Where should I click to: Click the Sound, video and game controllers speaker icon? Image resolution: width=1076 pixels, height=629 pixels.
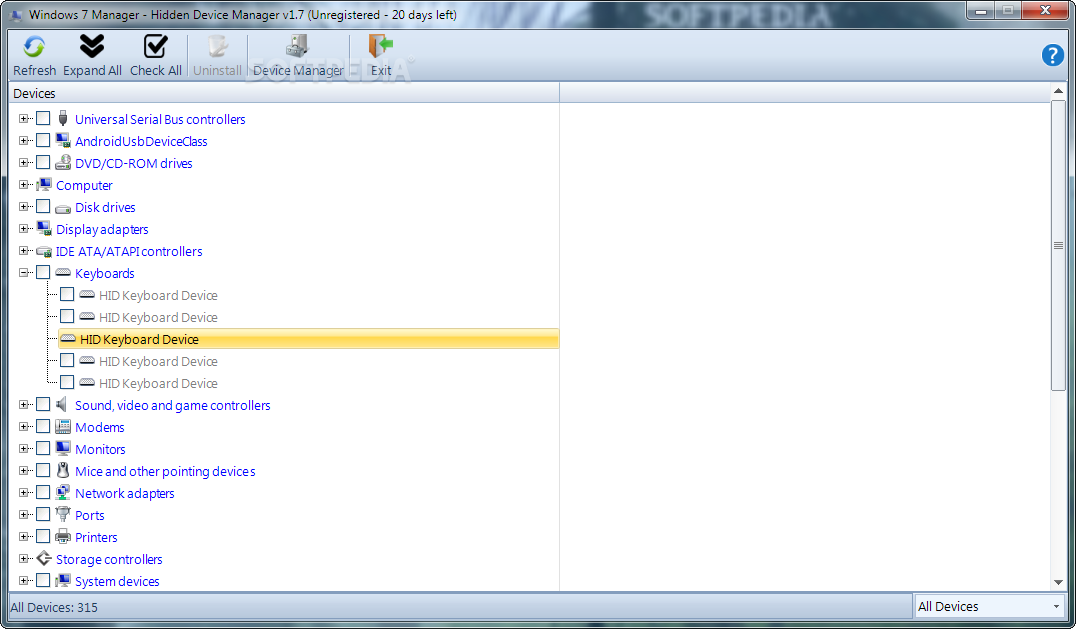pyautogui.click(x=62, y=404)
